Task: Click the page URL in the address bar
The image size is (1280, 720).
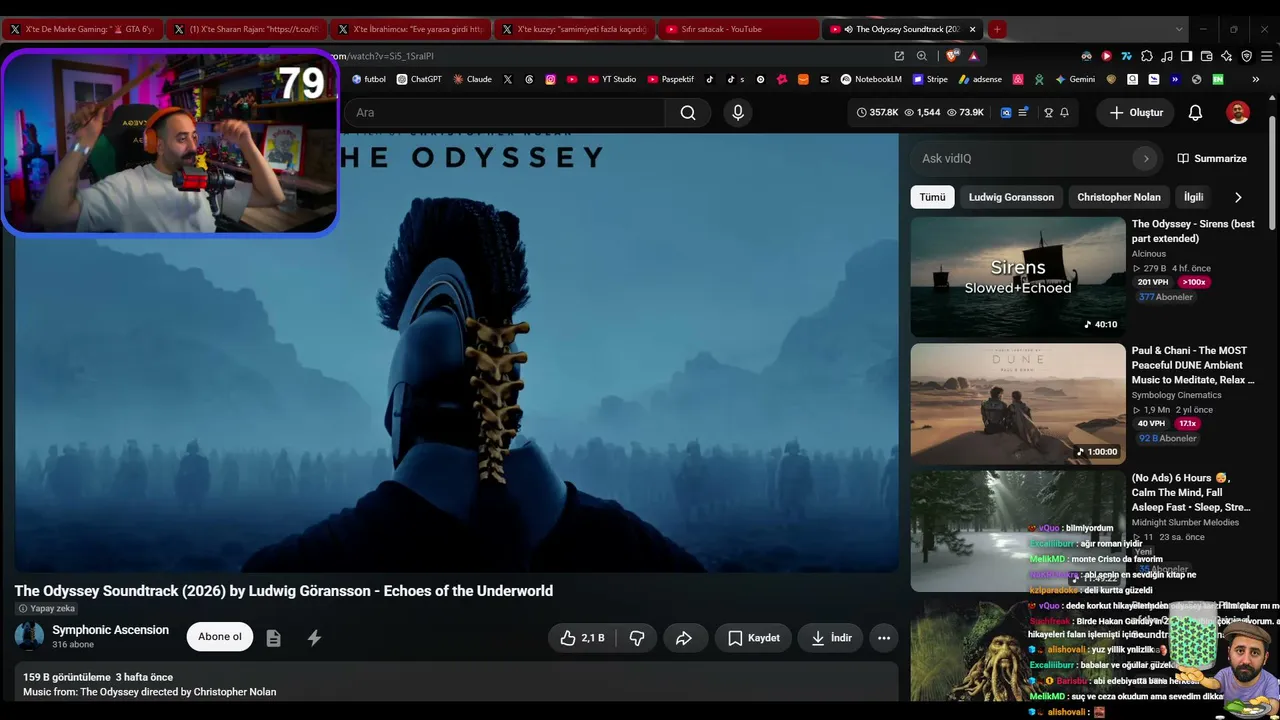Action: pyautogui.click(x=380, y=56)
